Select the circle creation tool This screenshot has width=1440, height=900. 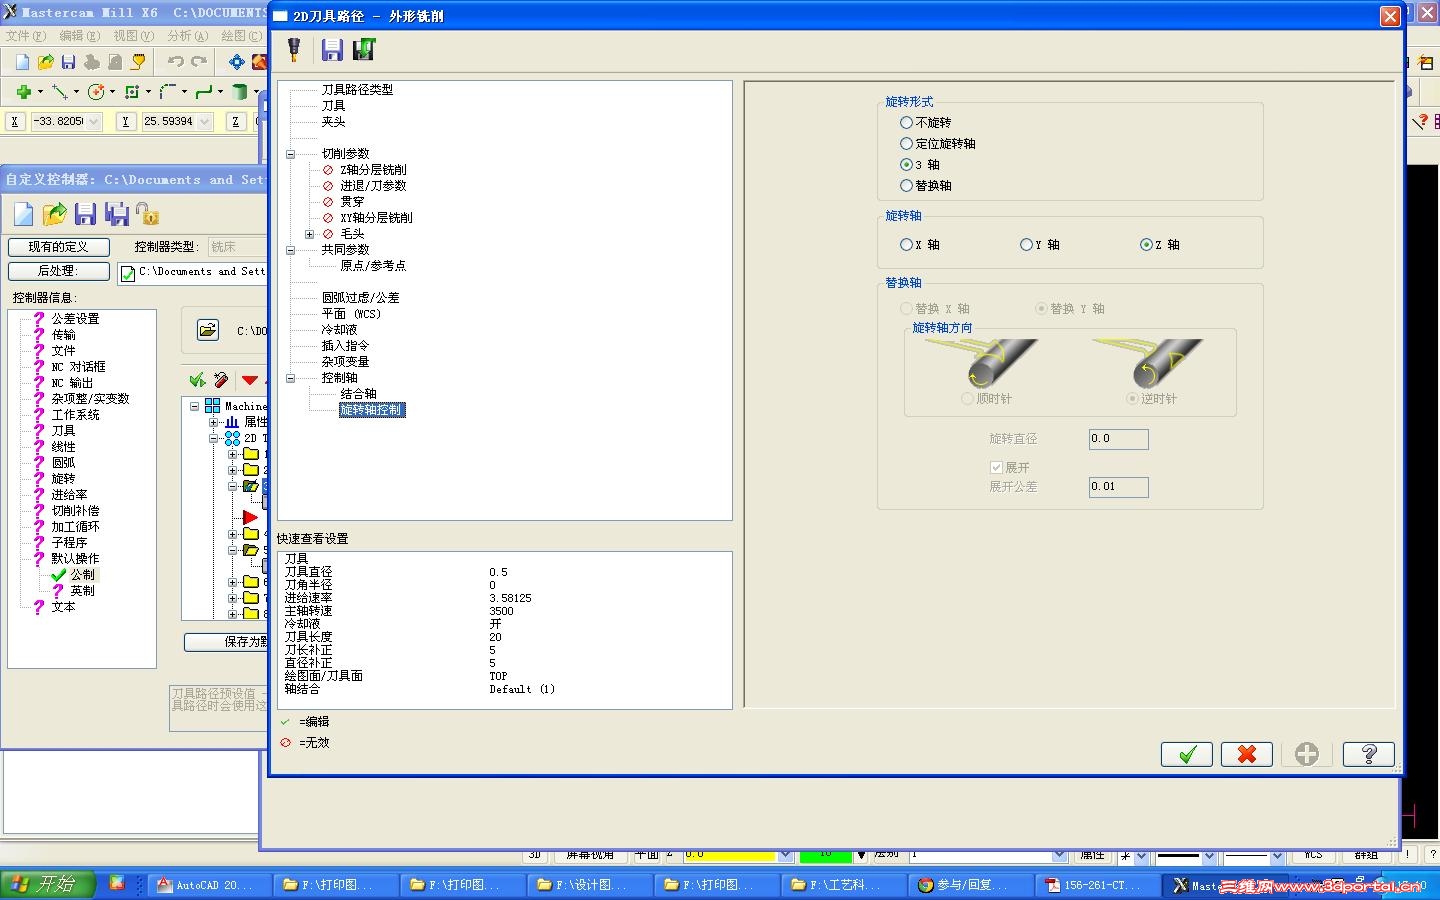pos(96,92)
